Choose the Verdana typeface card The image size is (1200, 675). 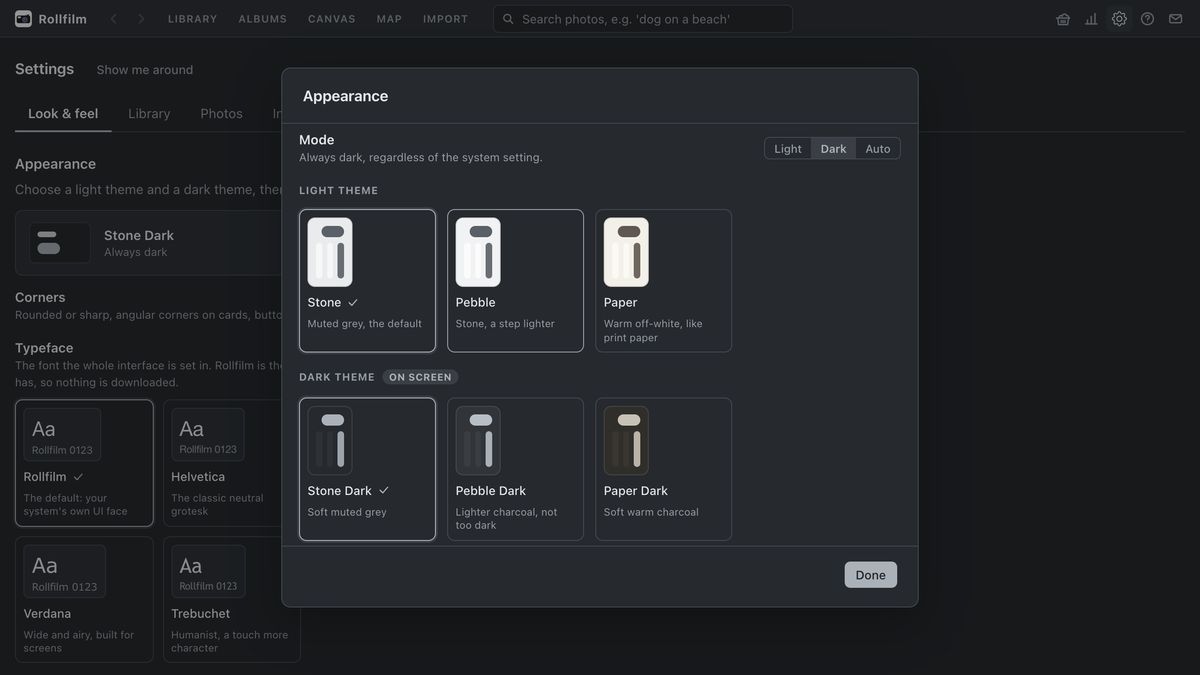coord(85,599)
